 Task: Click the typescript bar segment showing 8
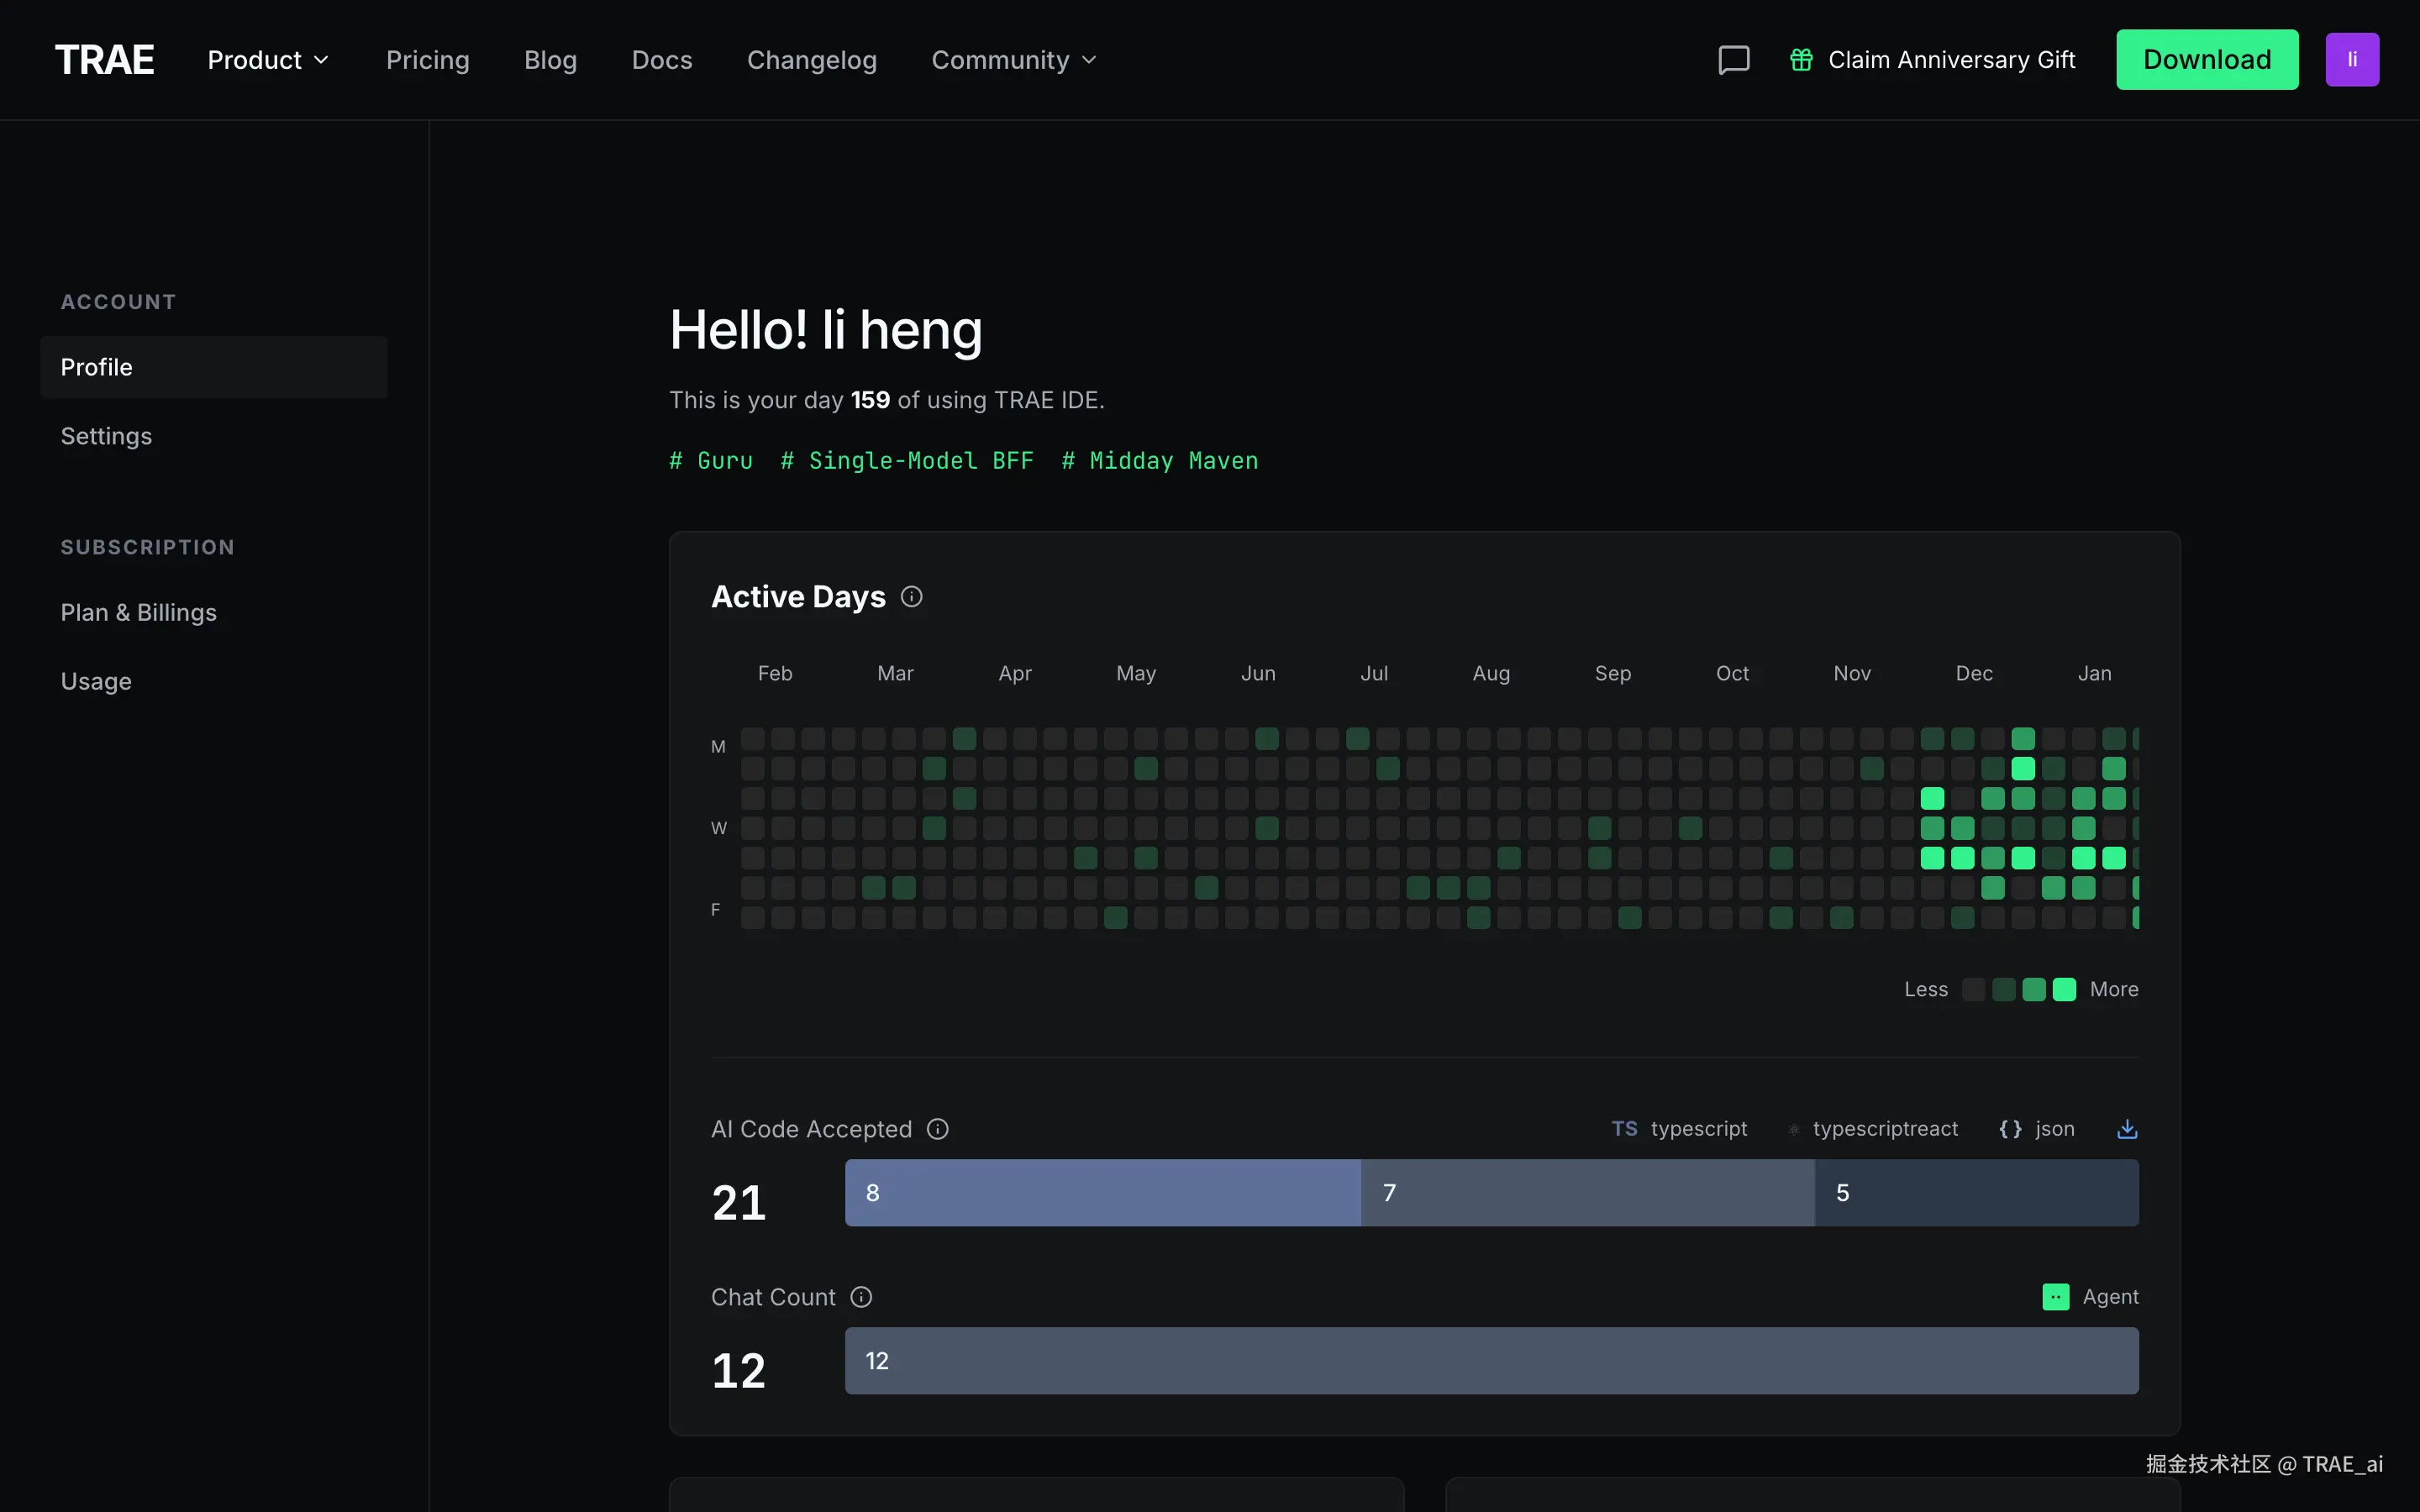(x=1102, y=1193)
